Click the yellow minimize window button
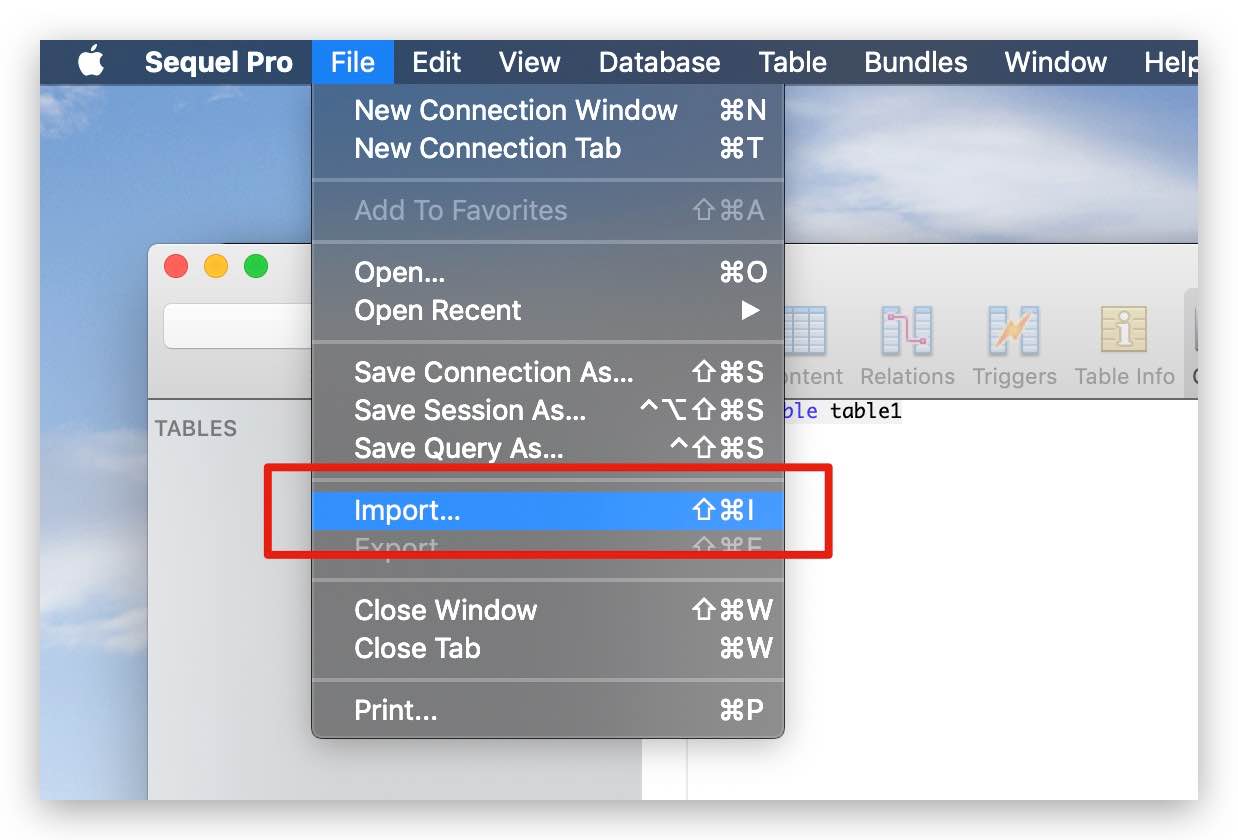 coord(216,266)
